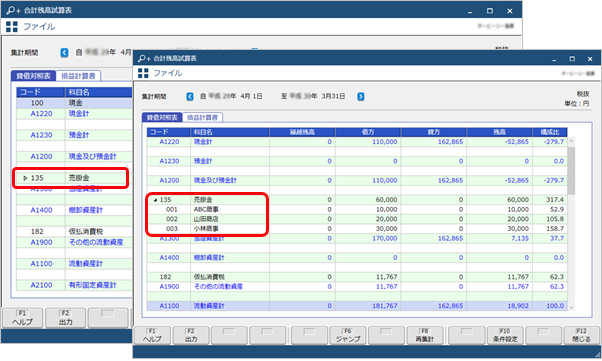602x361 pixels.
Task: Select 182 仮払消費税 row in front window
Action: (x=357, y=277)
